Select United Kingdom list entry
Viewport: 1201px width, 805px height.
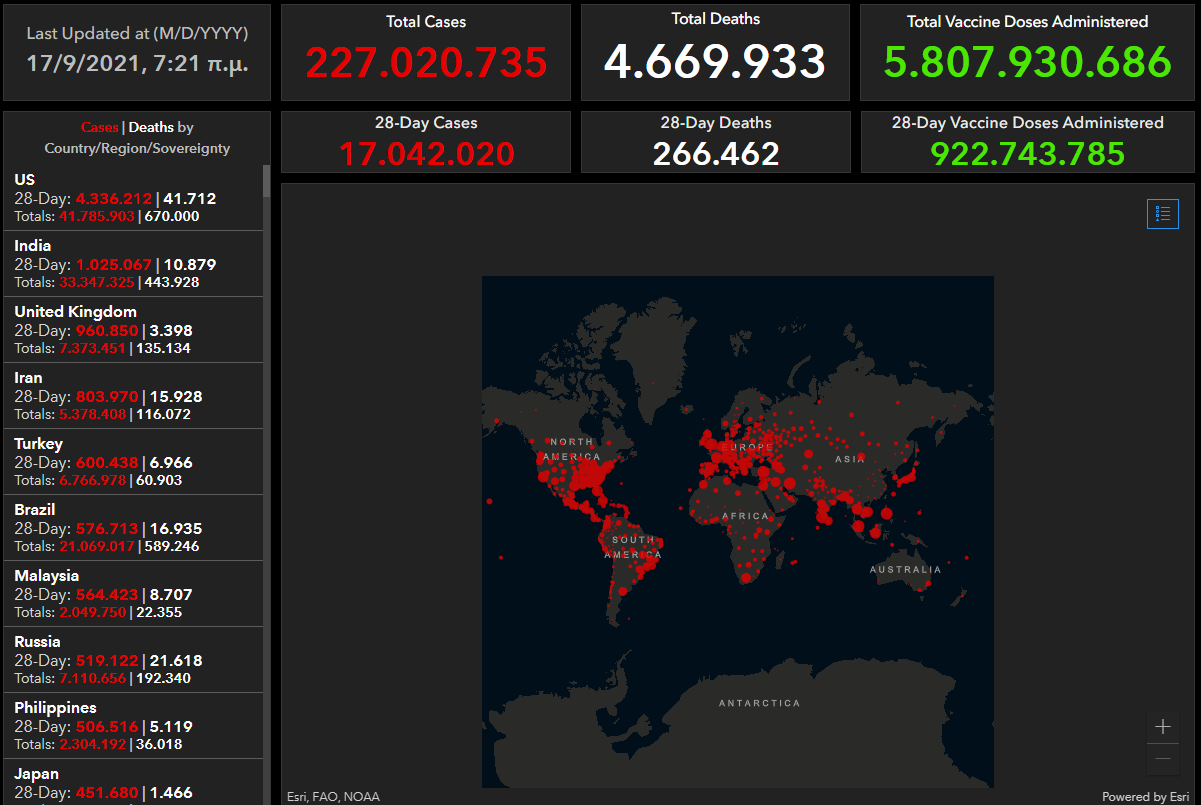132,330
